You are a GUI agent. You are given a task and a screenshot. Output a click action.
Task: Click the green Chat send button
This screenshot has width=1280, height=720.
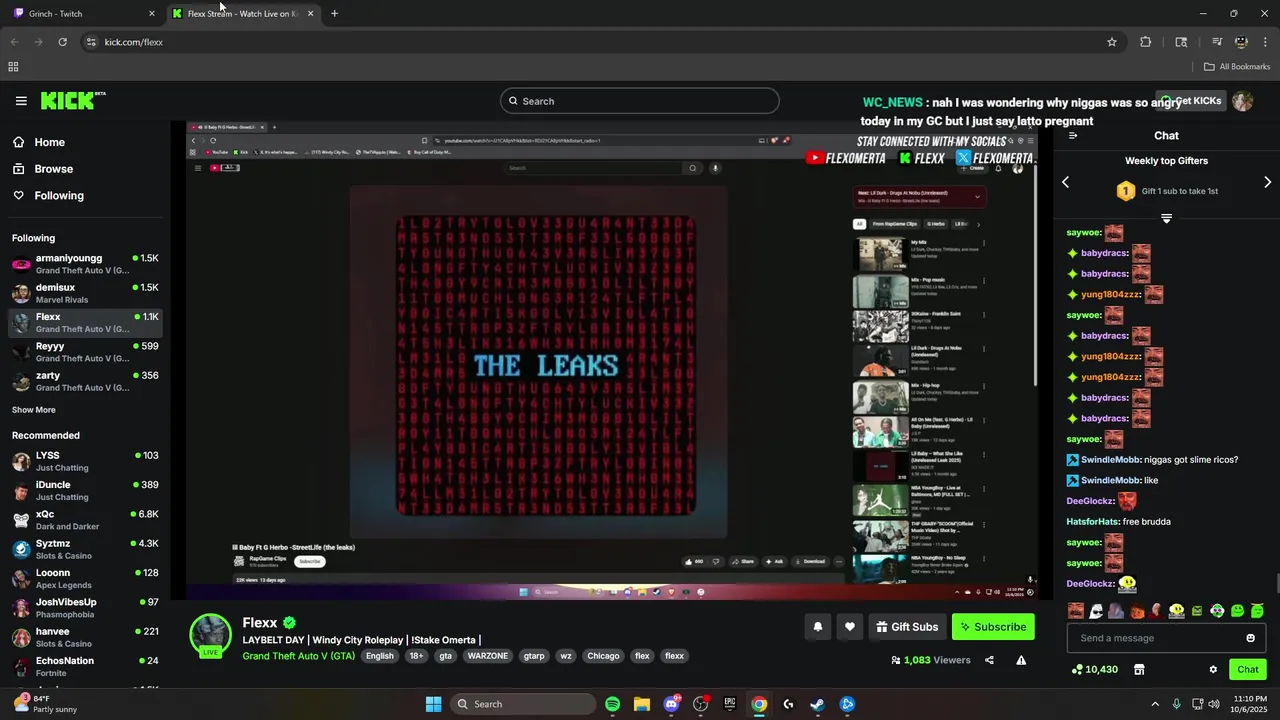pyautogui.click(x=1248, y=670)
